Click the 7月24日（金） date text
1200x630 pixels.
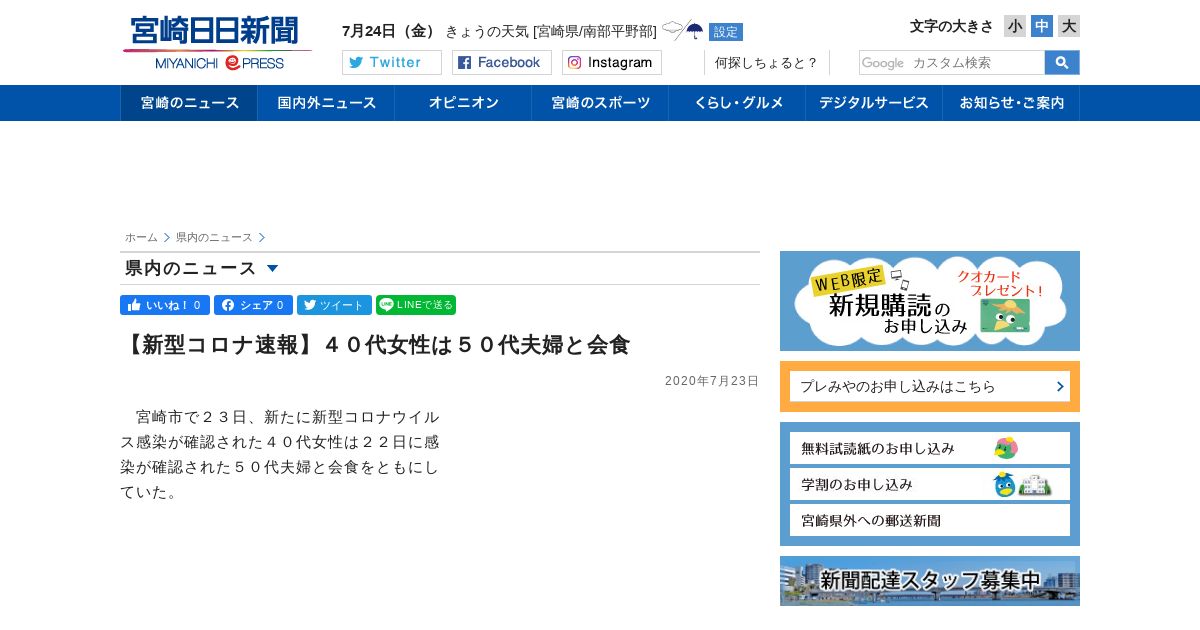coord(390,31)
